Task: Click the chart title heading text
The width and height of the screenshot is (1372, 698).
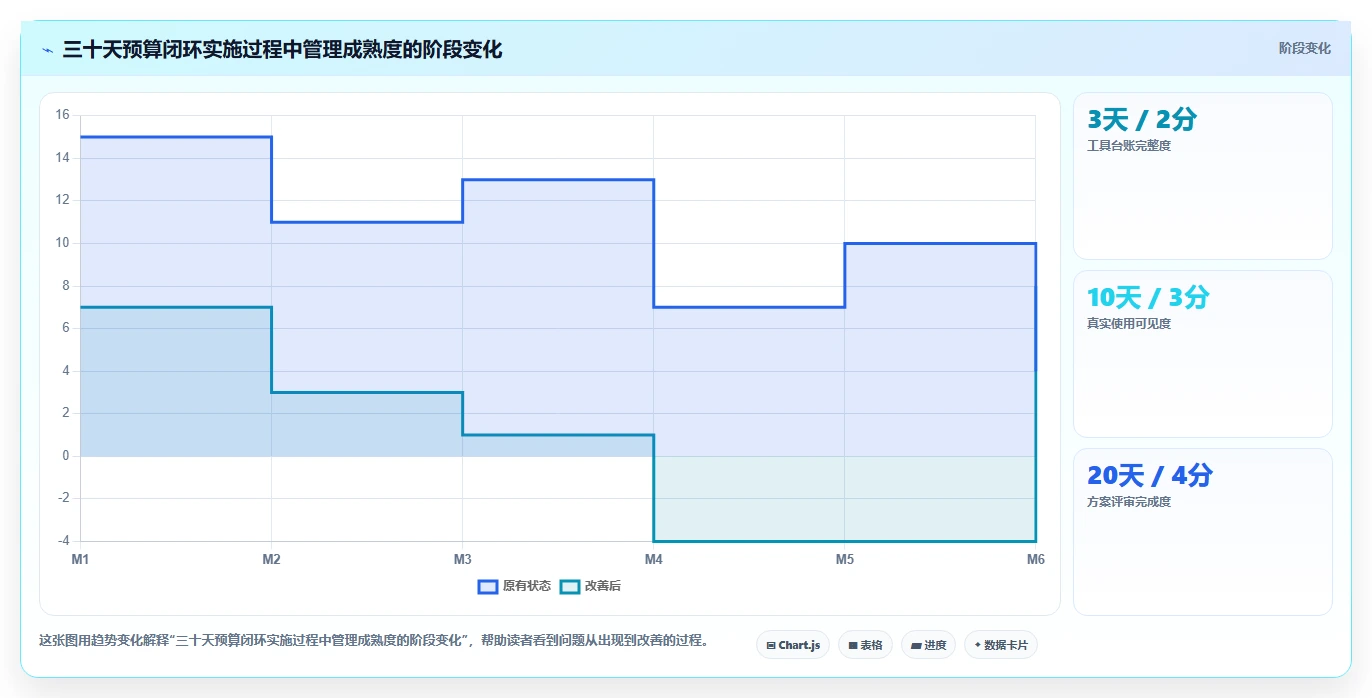Action: point(282,49)
